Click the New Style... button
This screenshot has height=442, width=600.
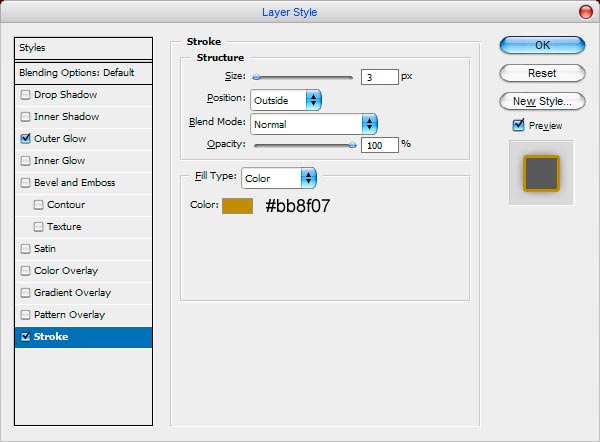[x=542, y=101]
